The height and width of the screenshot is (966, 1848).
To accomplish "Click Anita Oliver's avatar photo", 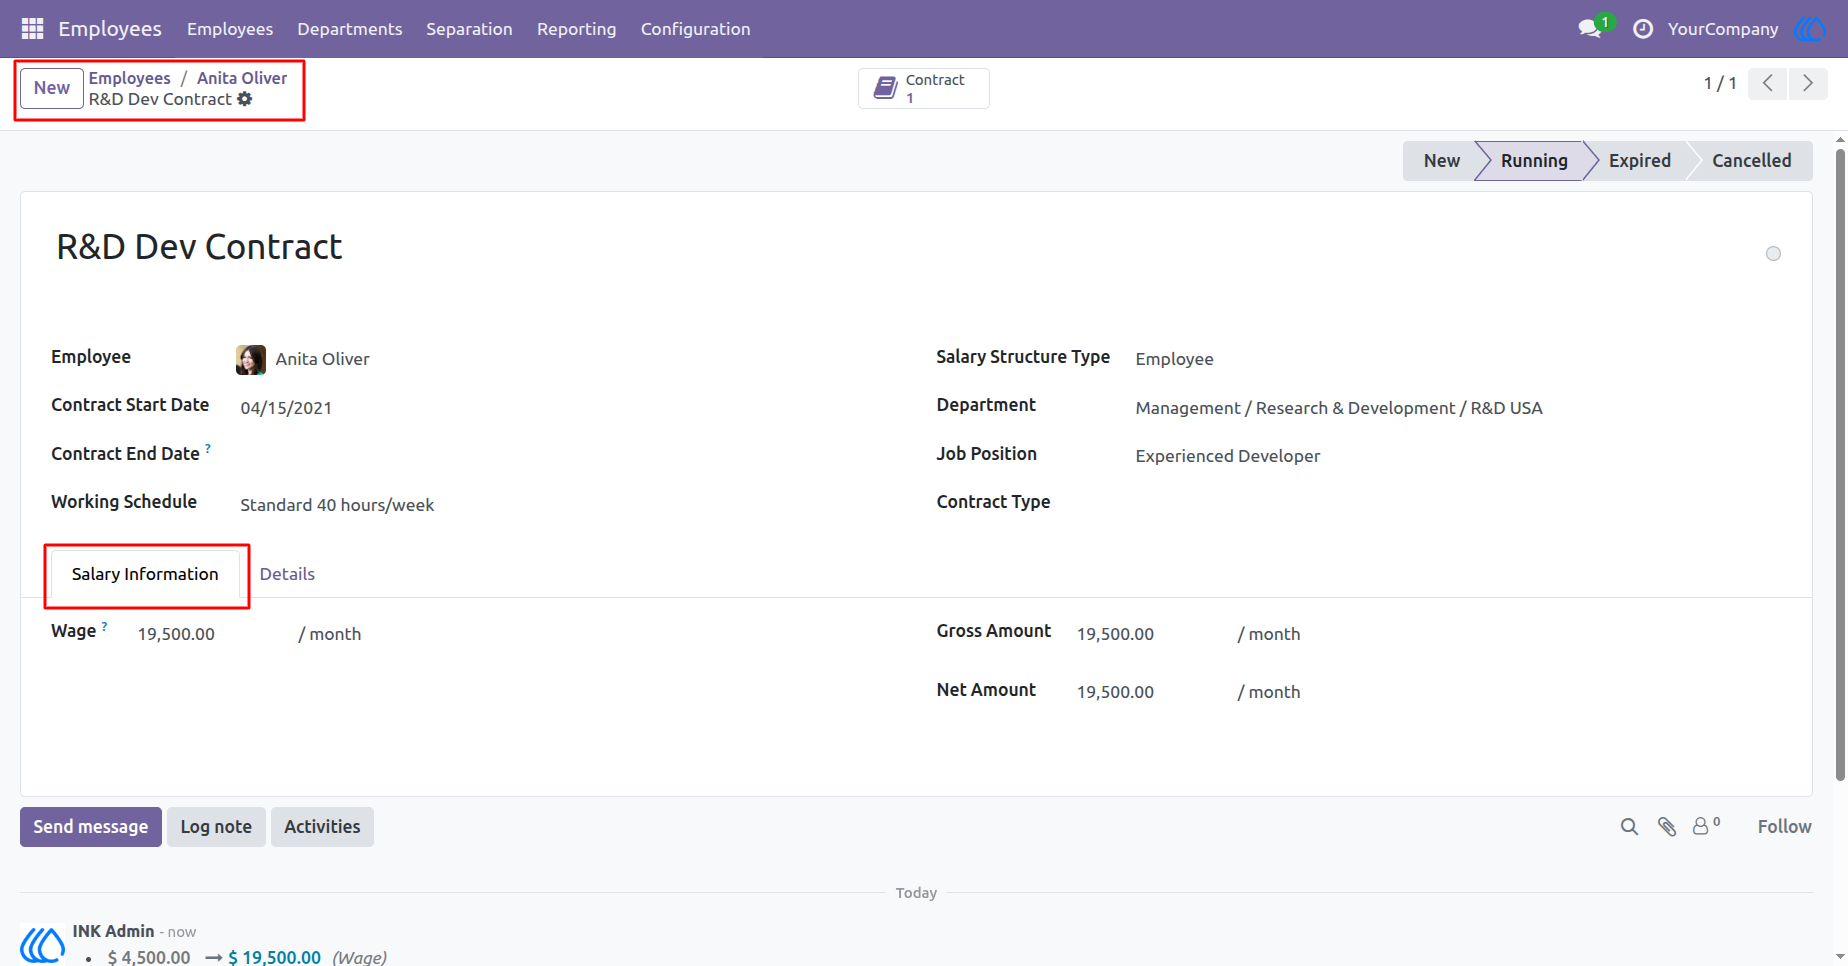I will [x=251, y=360].
